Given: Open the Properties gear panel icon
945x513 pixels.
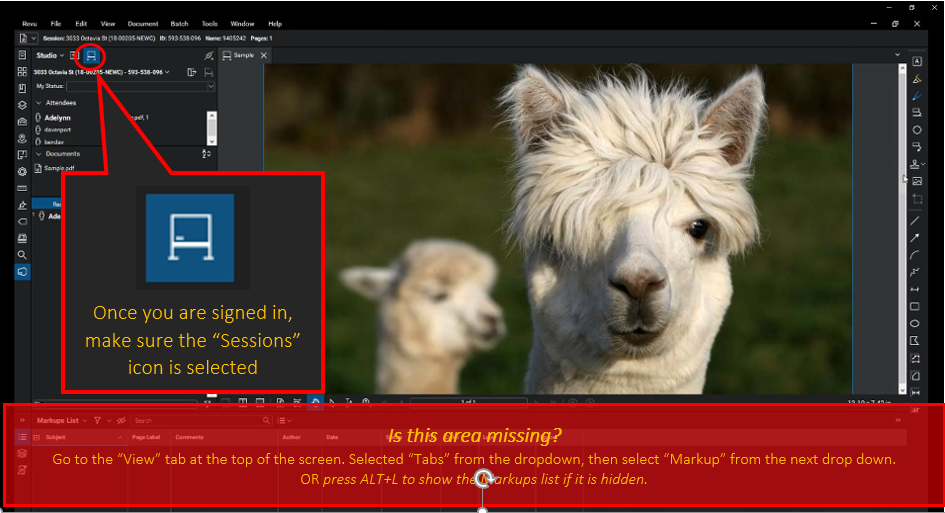Looking at the screenshot, I should [22, 172].
